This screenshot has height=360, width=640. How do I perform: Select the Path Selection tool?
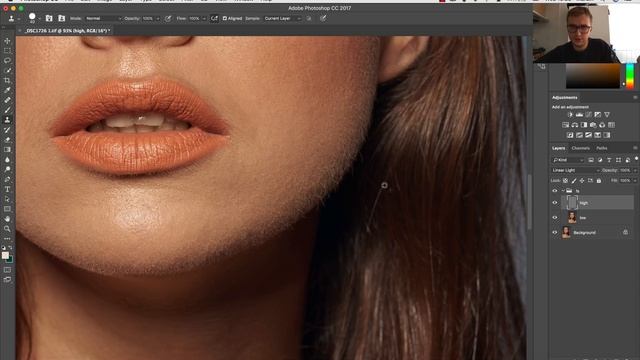click(x=7, y=199)
